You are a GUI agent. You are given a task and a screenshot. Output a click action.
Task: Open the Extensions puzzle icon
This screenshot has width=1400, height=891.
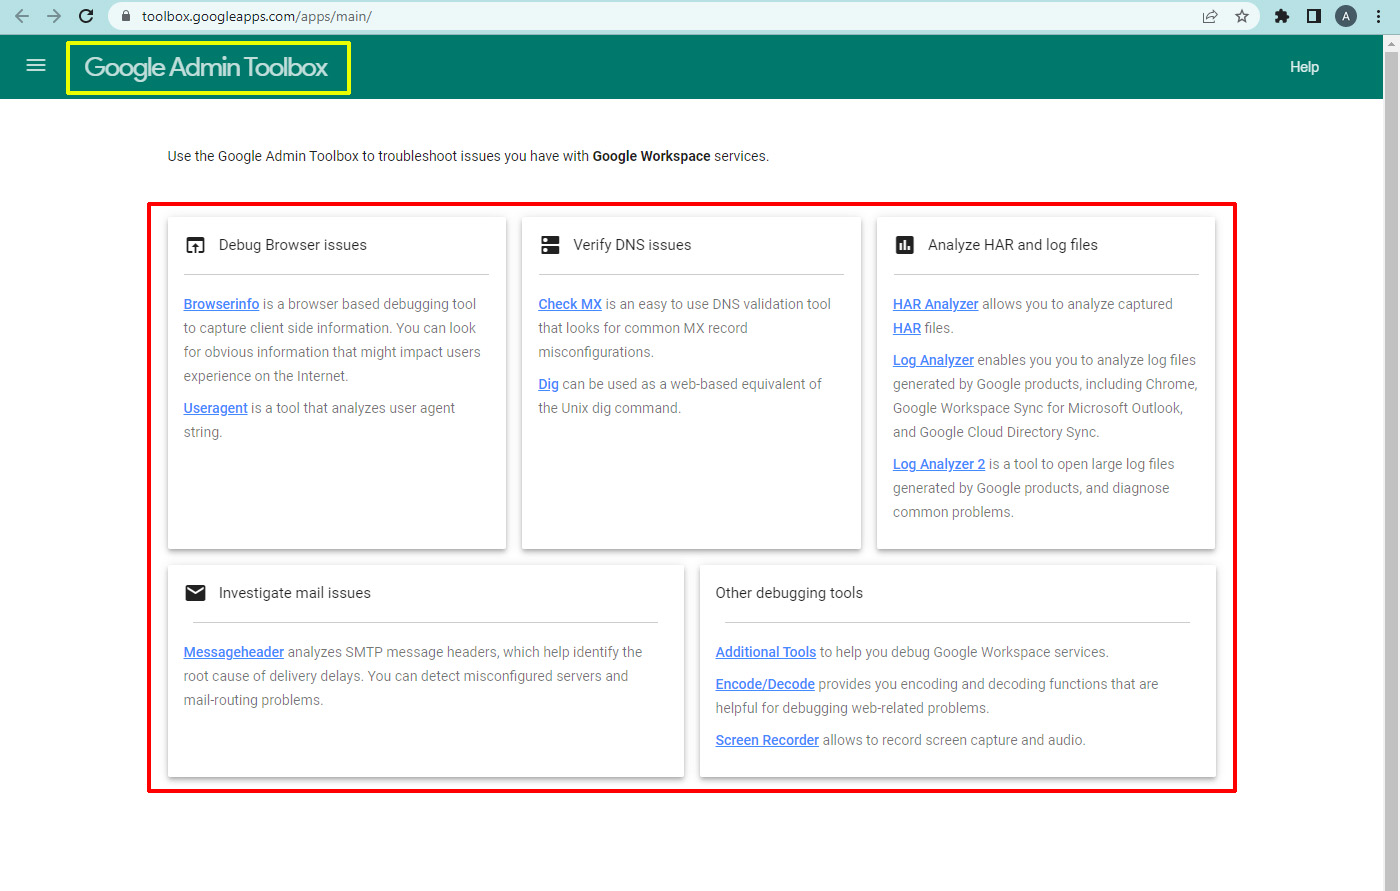click(1282, 16)
